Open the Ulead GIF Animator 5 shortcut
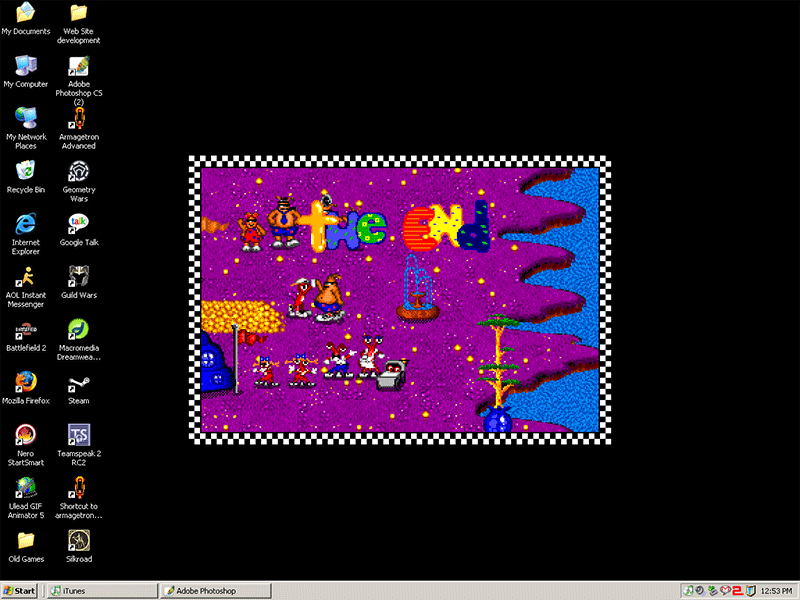 tap(26, 488)
